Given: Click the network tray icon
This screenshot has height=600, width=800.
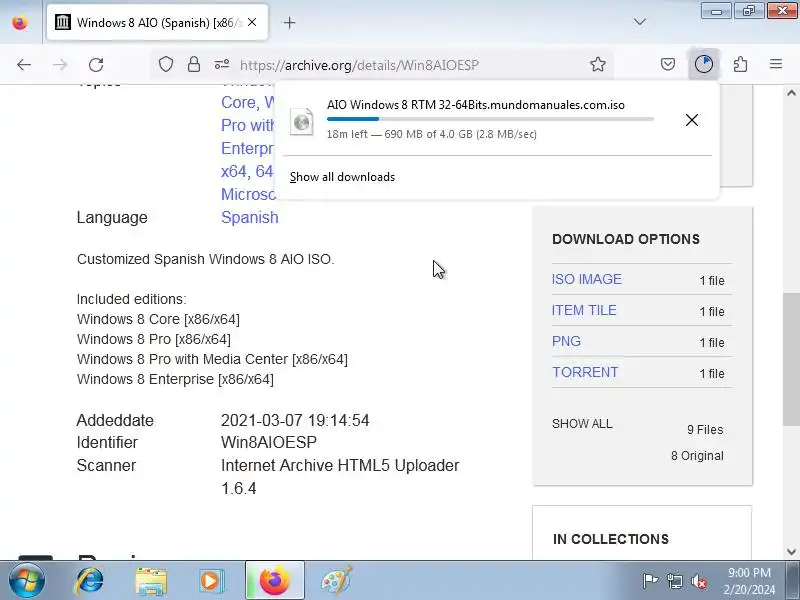Looking at the screenshot, I should pos(674,581).
